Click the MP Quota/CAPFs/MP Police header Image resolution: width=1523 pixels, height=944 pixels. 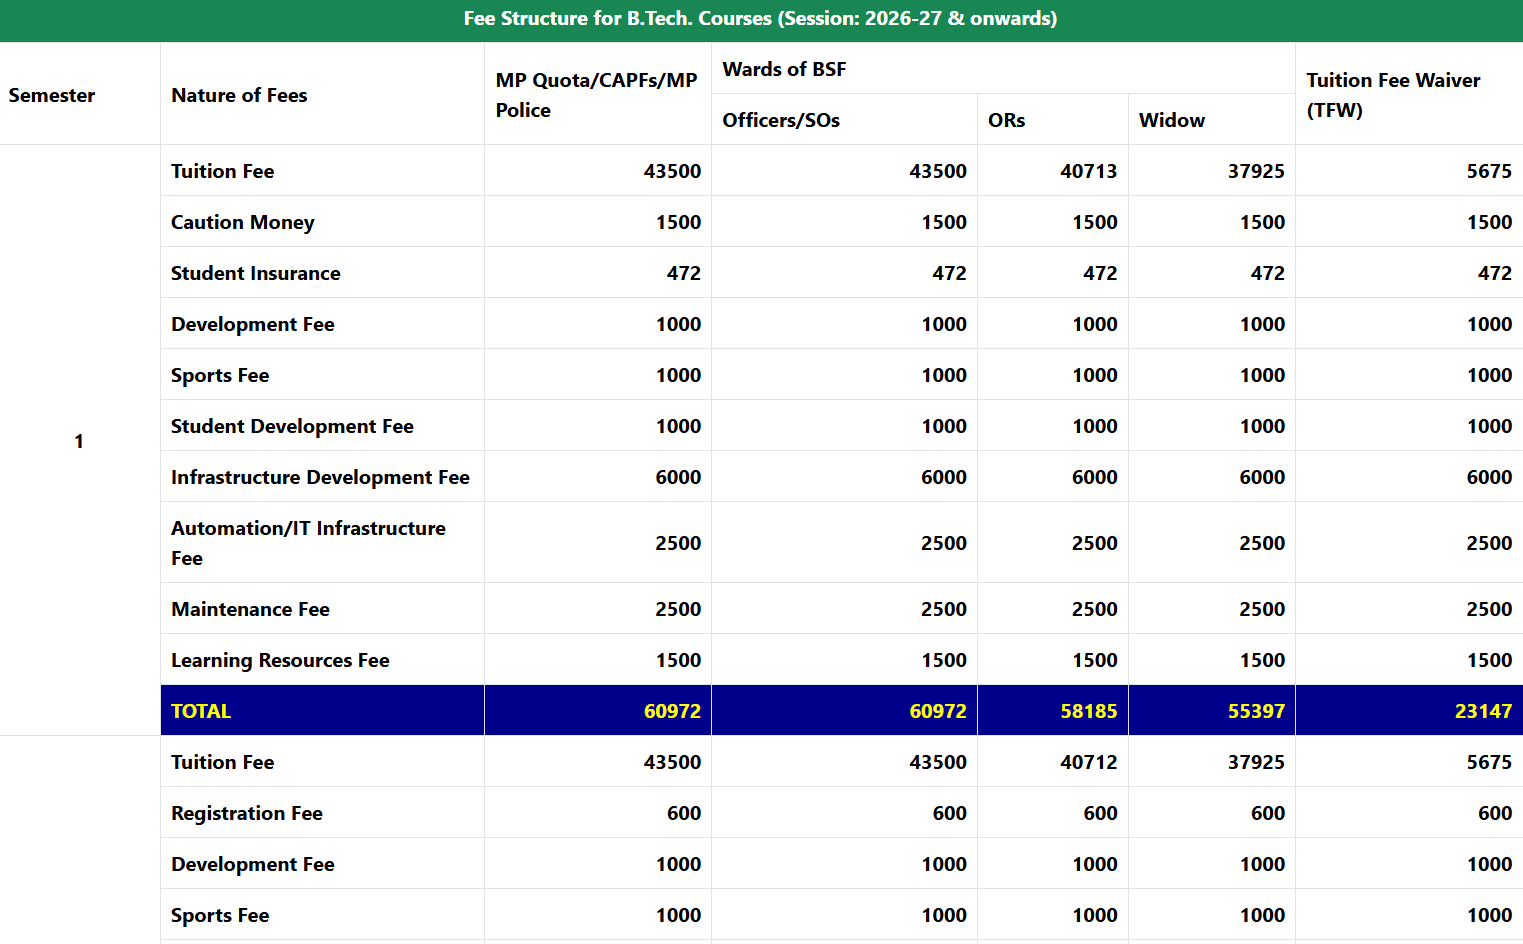(x=596, y=95)
